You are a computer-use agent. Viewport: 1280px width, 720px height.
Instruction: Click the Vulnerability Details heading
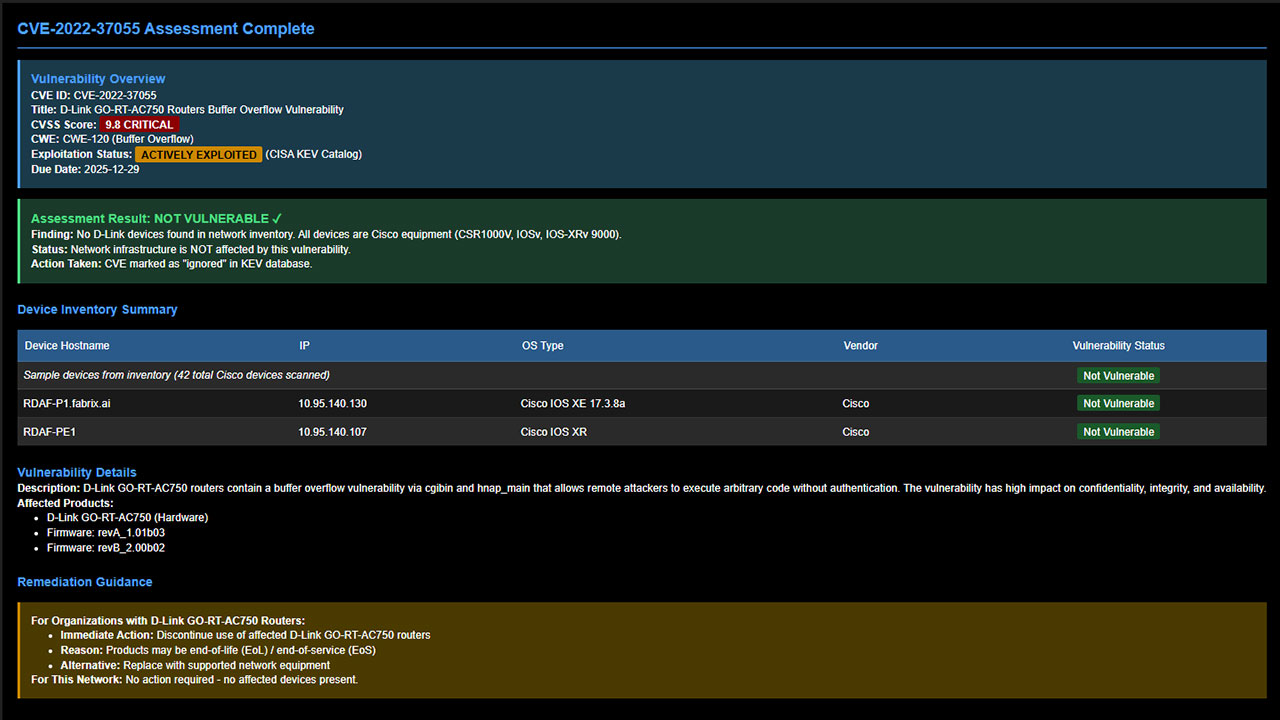(x=77, y=472)
